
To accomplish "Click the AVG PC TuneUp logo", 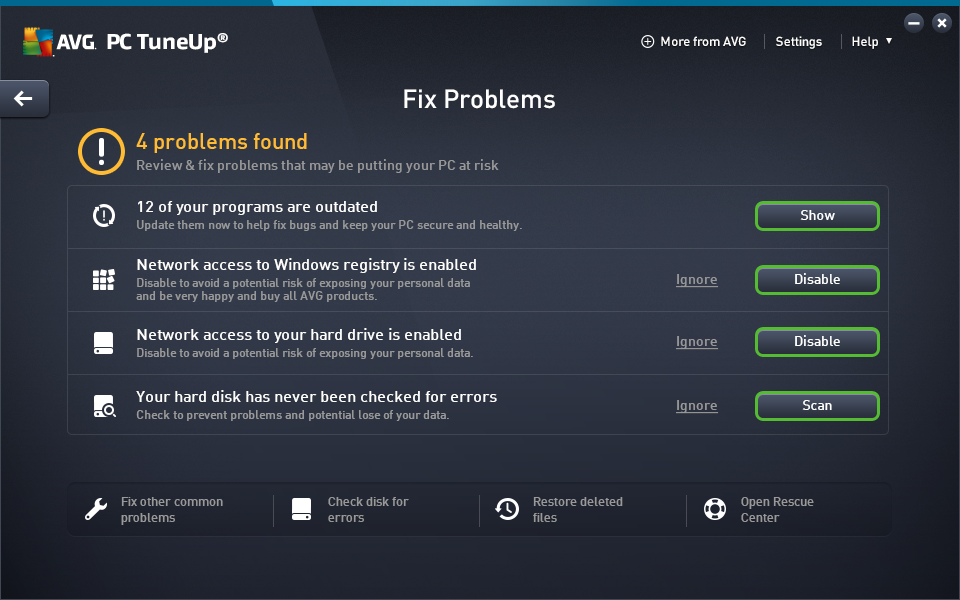I will coord(126,41).
